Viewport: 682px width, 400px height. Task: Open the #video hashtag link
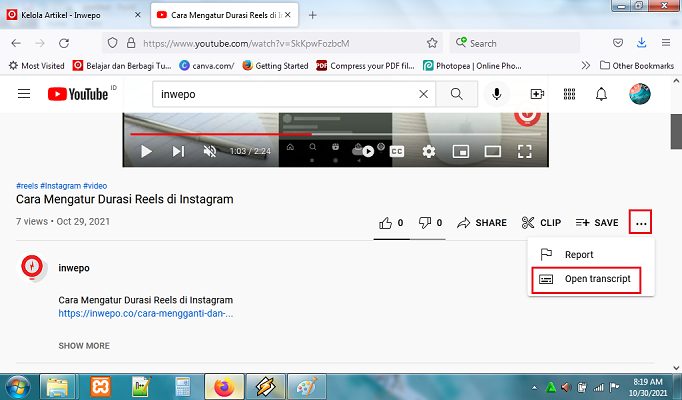pyautogui.click(x=95, y=186)
